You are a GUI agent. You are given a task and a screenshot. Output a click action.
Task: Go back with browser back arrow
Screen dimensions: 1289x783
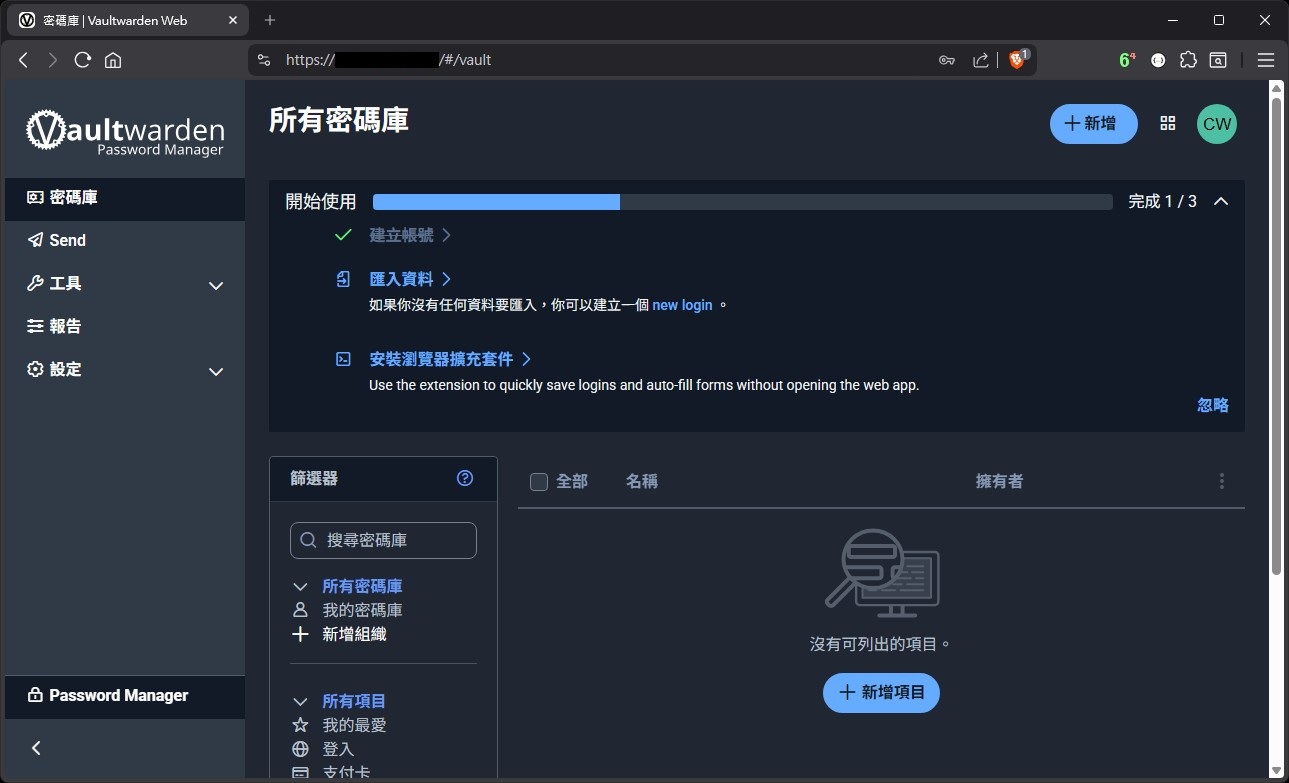pos(24,60)
